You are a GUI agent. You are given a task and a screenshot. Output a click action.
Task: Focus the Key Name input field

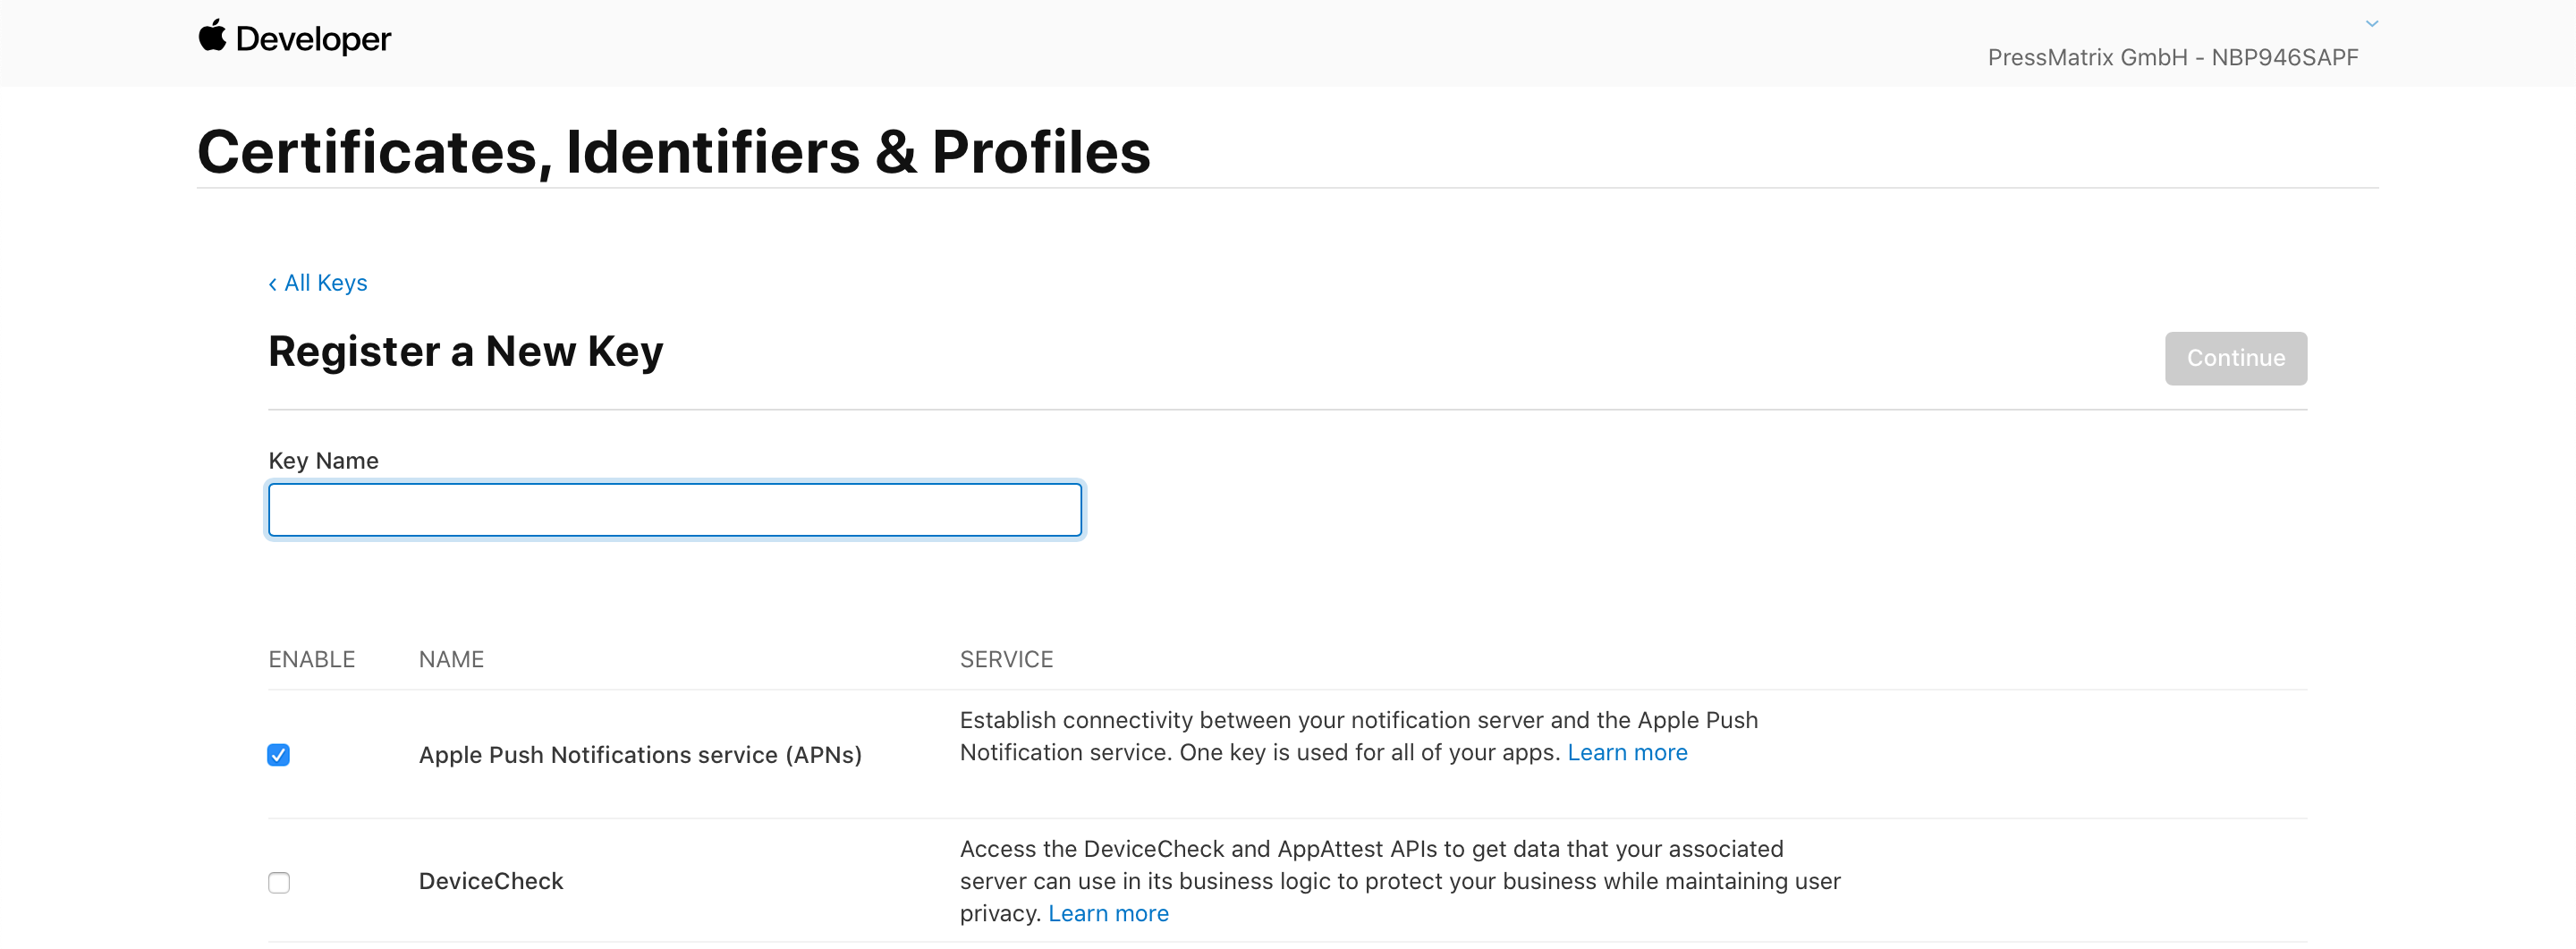675,510
